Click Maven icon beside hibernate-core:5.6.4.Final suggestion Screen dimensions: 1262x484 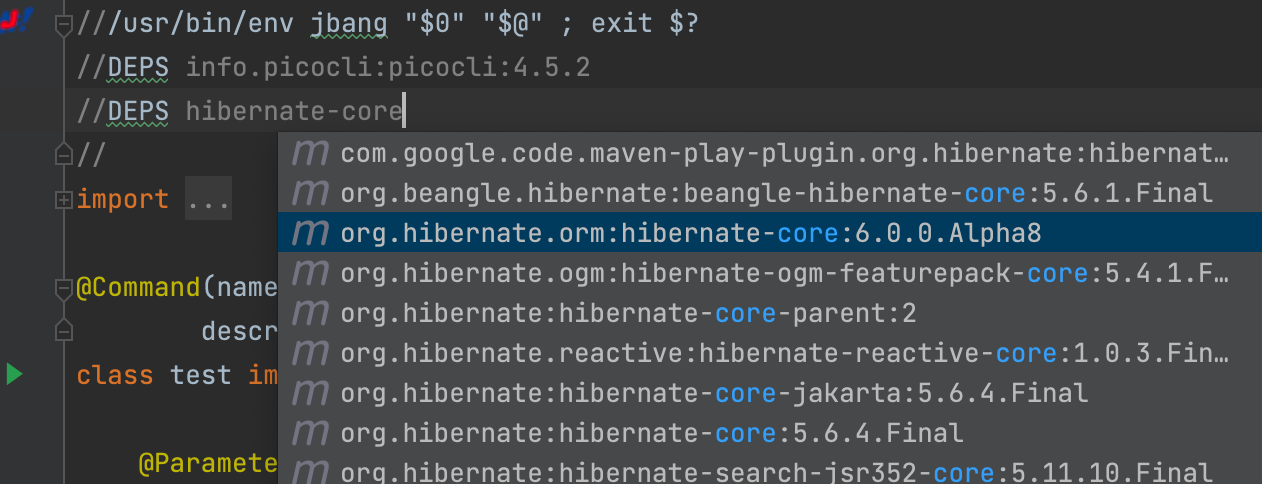pyautogui.click(x=310, y=434)
